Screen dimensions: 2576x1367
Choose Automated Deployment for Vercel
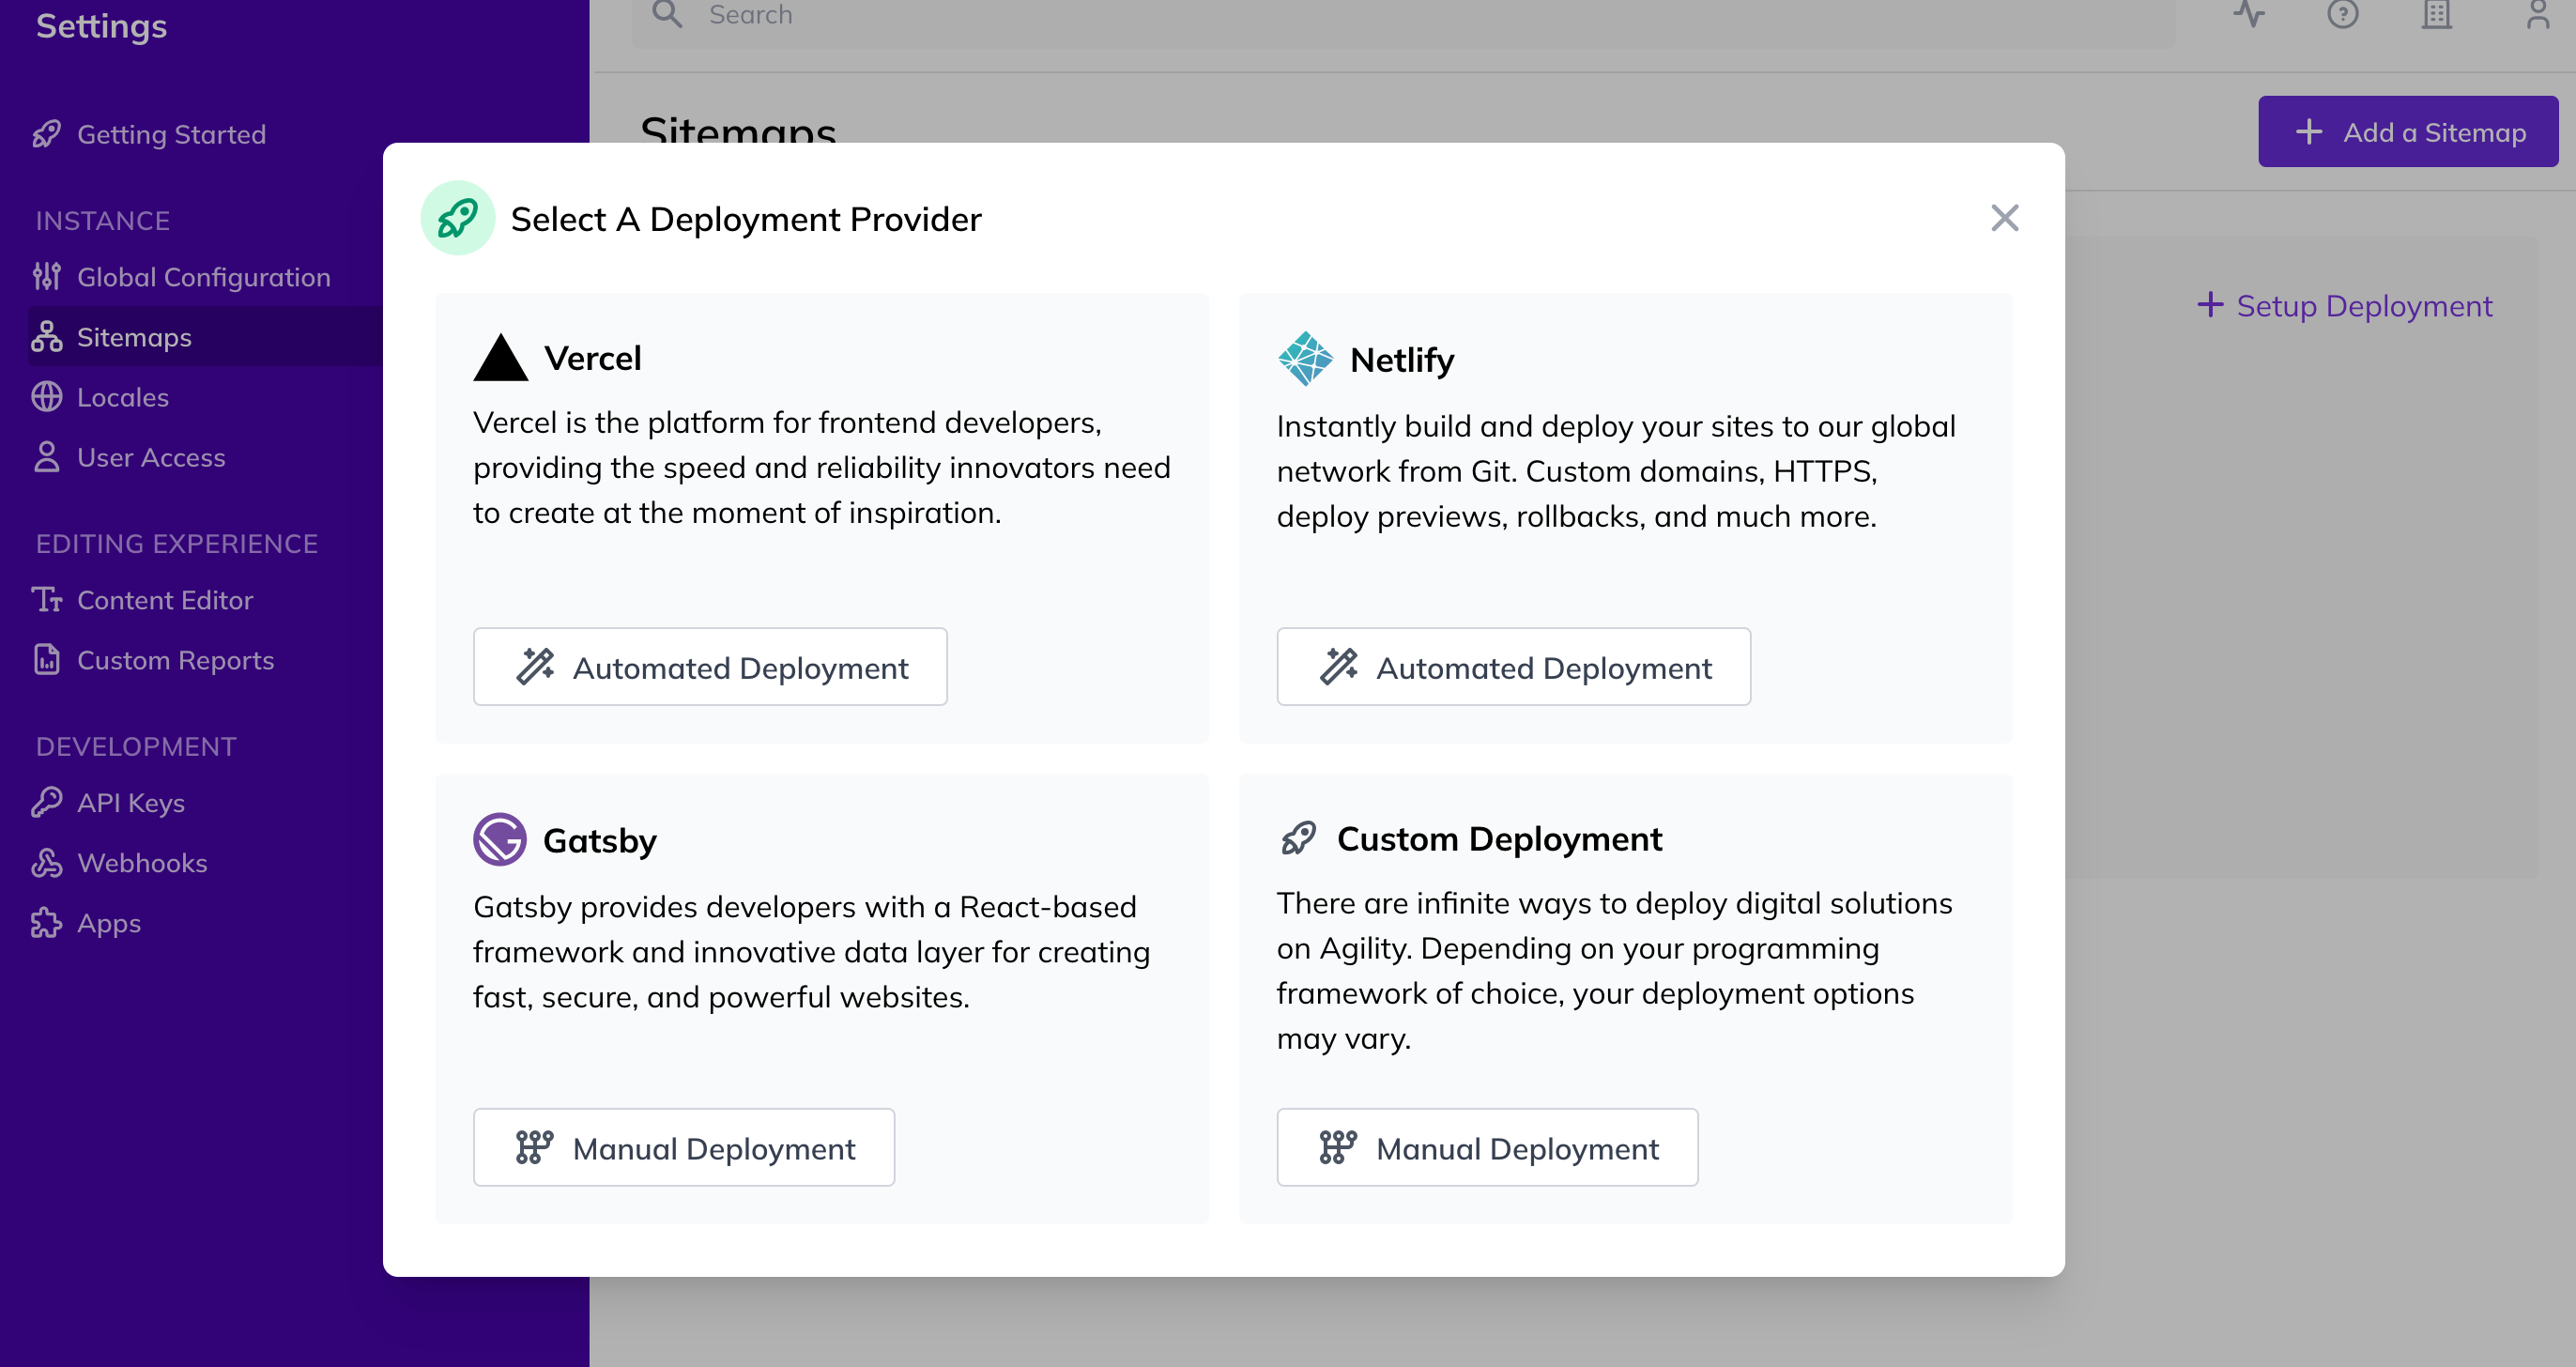(x=710, y=667)
